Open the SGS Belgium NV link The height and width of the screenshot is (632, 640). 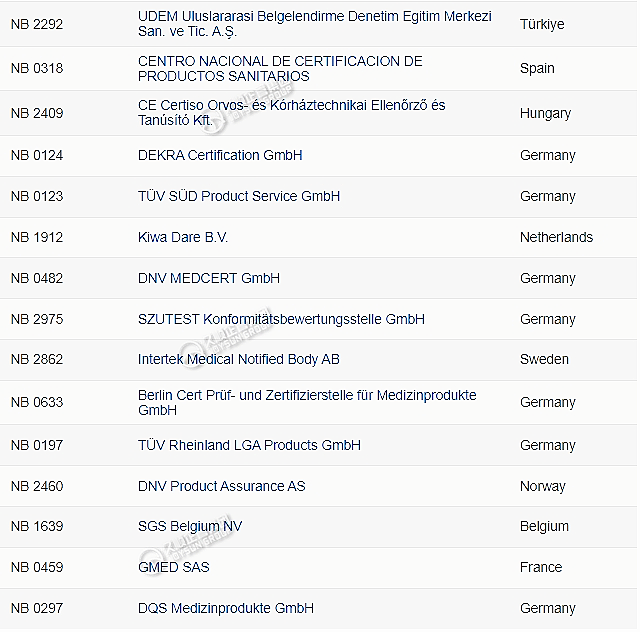[190, 526]
